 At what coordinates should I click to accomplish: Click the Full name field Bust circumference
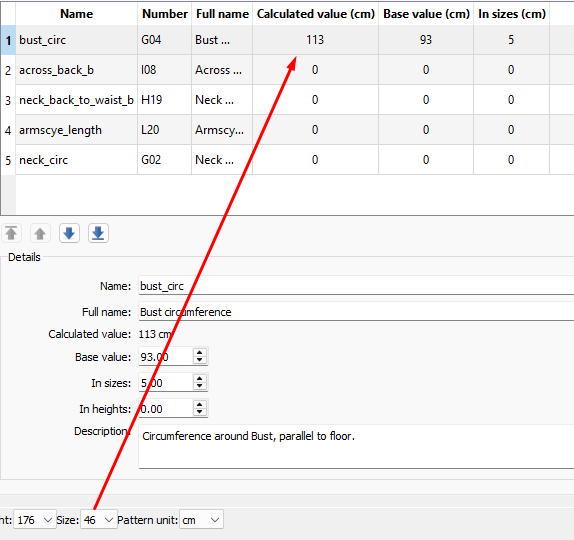[356, 312]
